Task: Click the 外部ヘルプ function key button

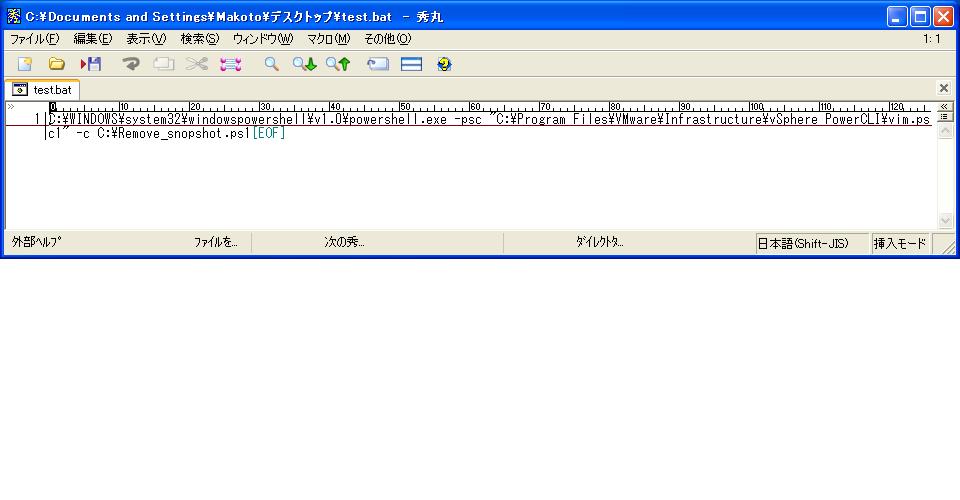Action: click(37, 242)
